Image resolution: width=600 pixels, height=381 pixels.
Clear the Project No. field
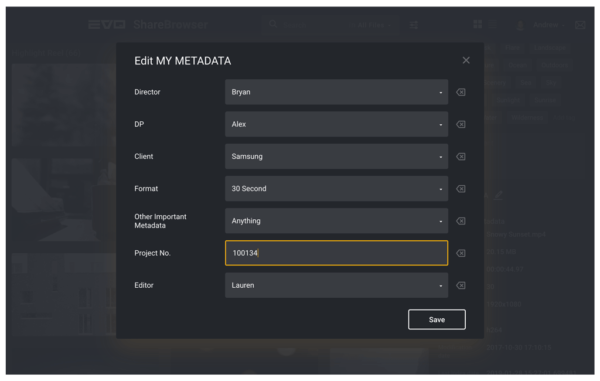pos(461,253)
